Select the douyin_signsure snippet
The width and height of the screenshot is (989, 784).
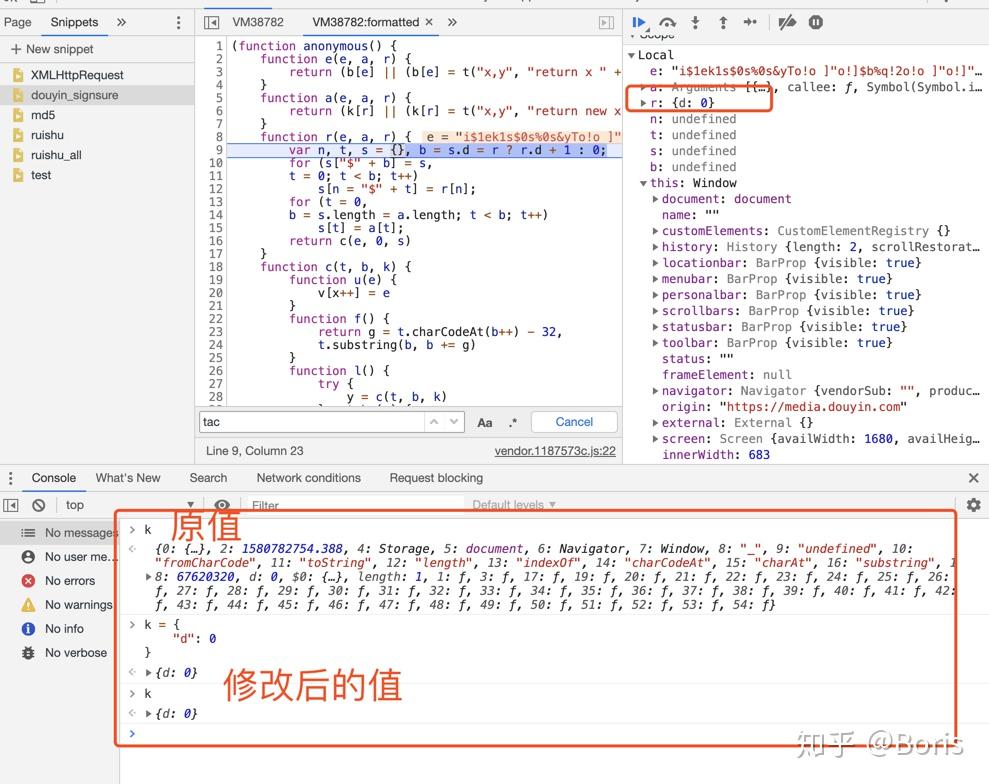[77, 95]
